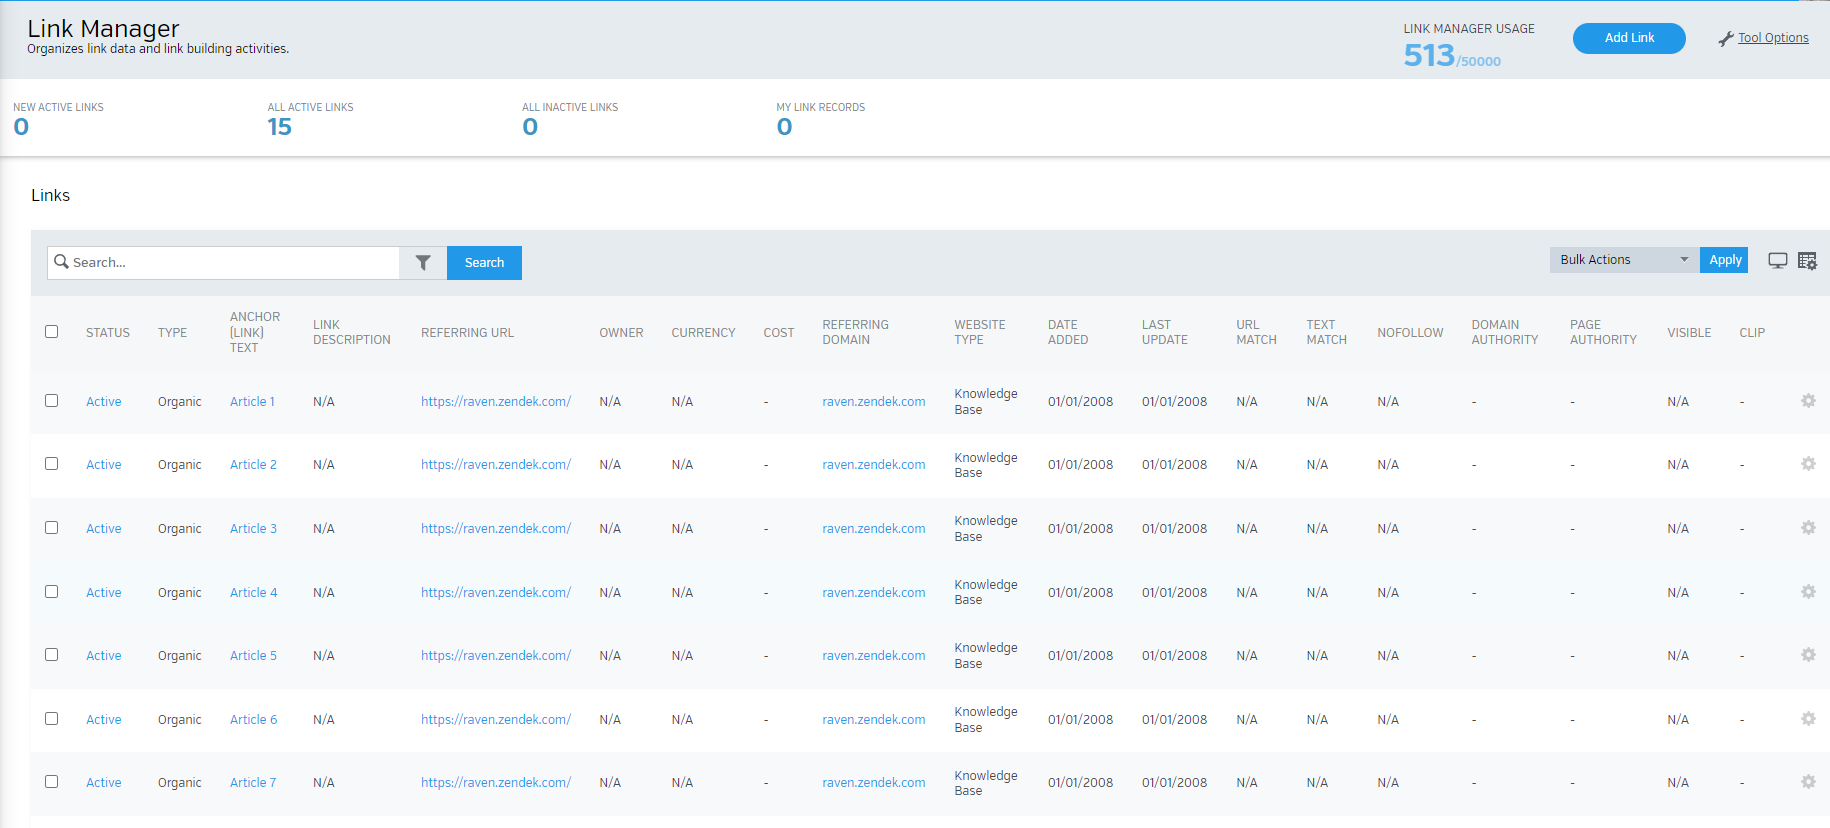Apply the selected bulk action
The image size is (1830, 828).
pos(1724,260)
